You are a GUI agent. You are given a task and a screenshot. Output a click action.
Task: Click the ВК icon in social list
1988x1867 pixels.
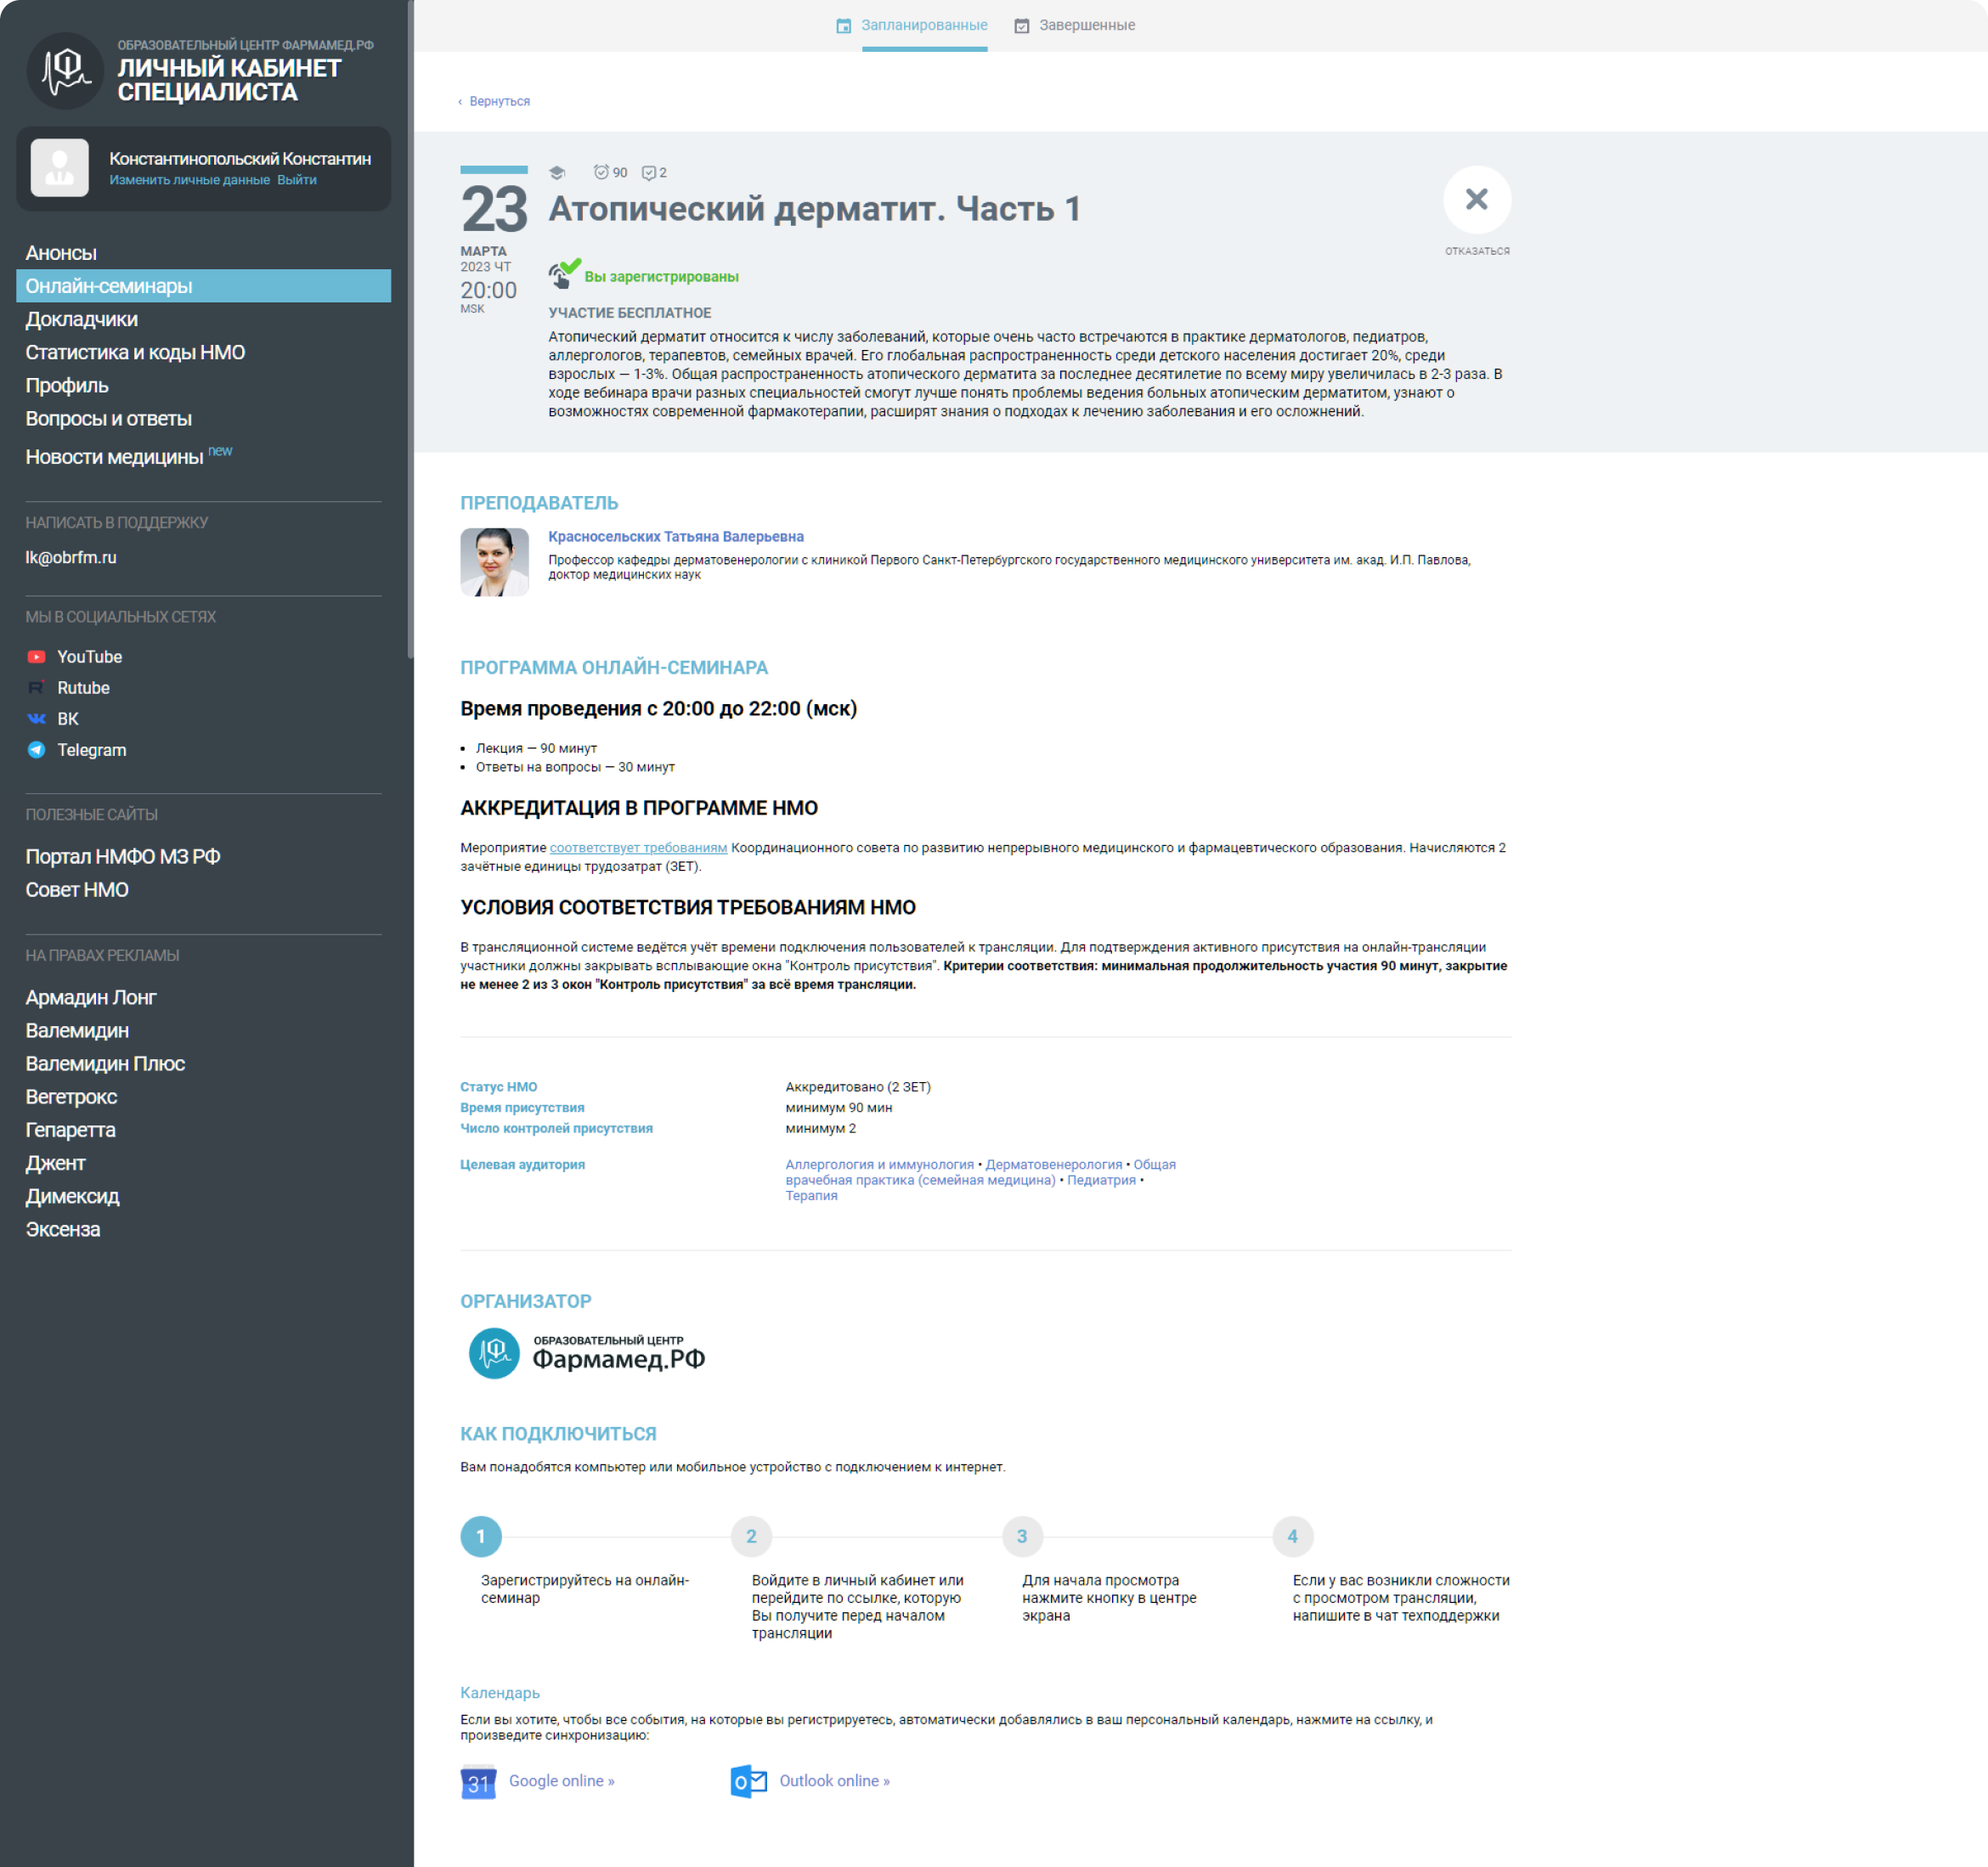(36, 719)
